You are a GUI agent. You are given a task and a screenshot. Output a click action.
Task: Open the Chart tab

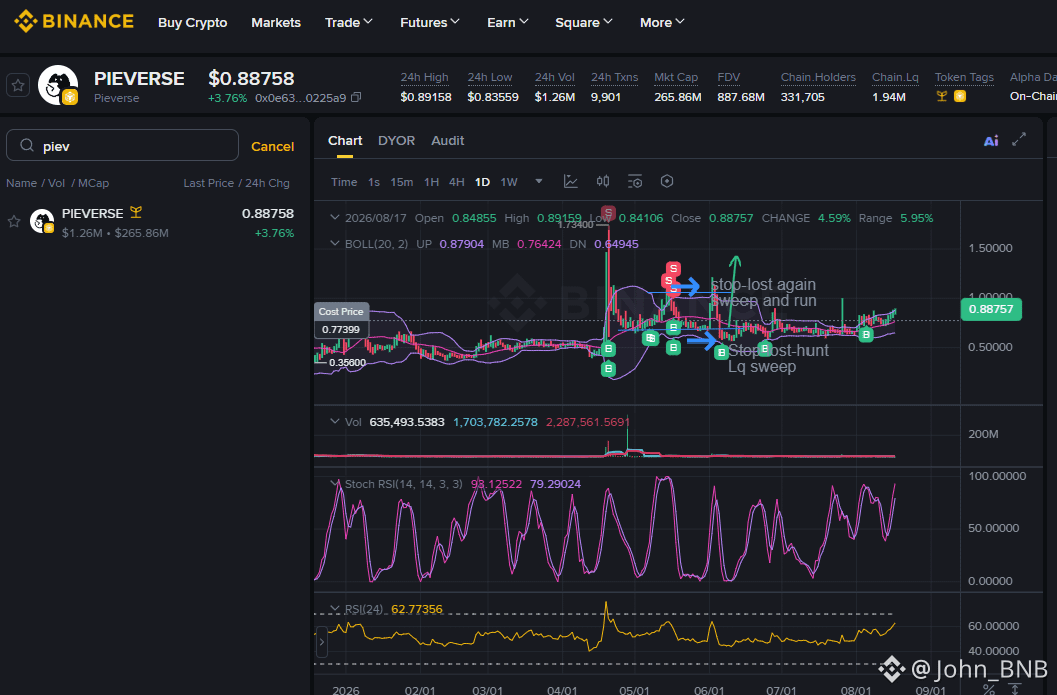point(345,140)
